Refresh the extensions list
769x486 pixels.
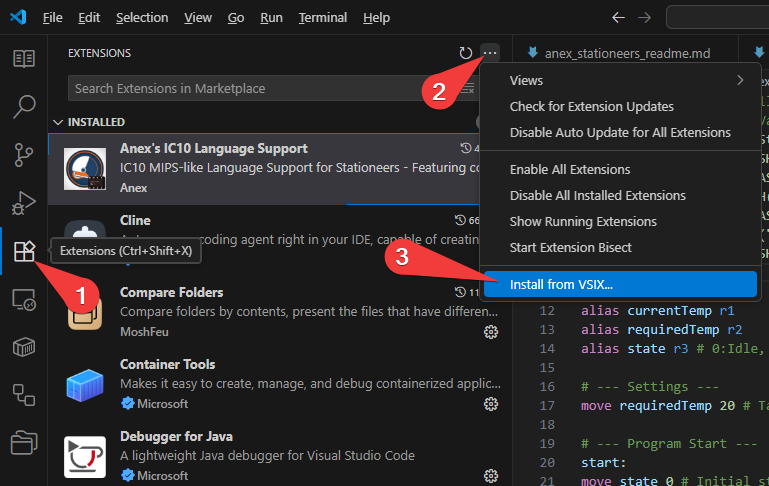[x=465, y=53]
